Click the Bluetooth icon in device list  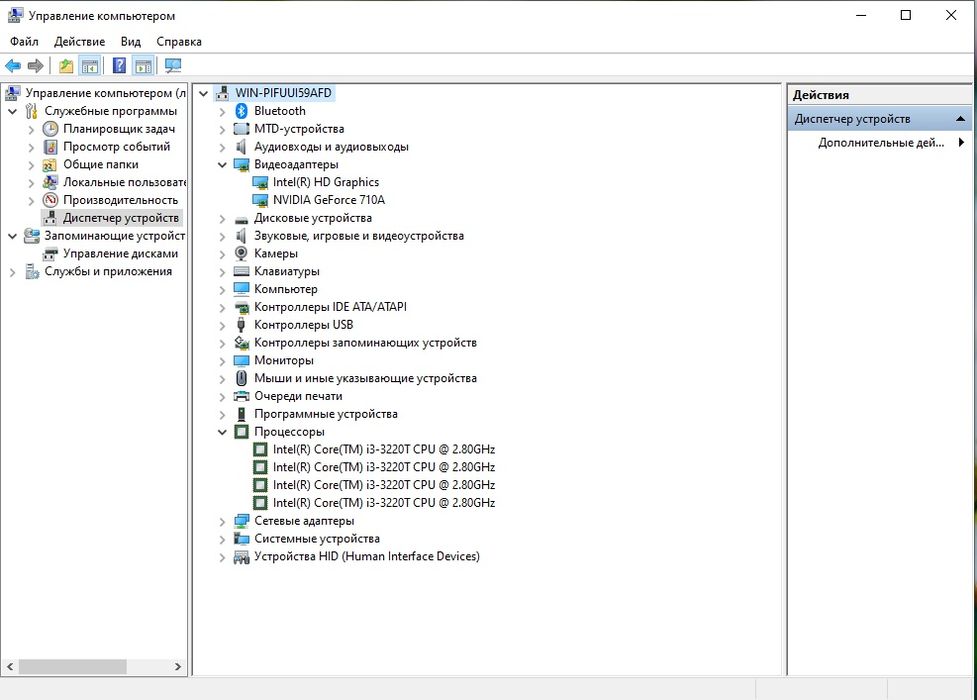click(x=241, y=111)
